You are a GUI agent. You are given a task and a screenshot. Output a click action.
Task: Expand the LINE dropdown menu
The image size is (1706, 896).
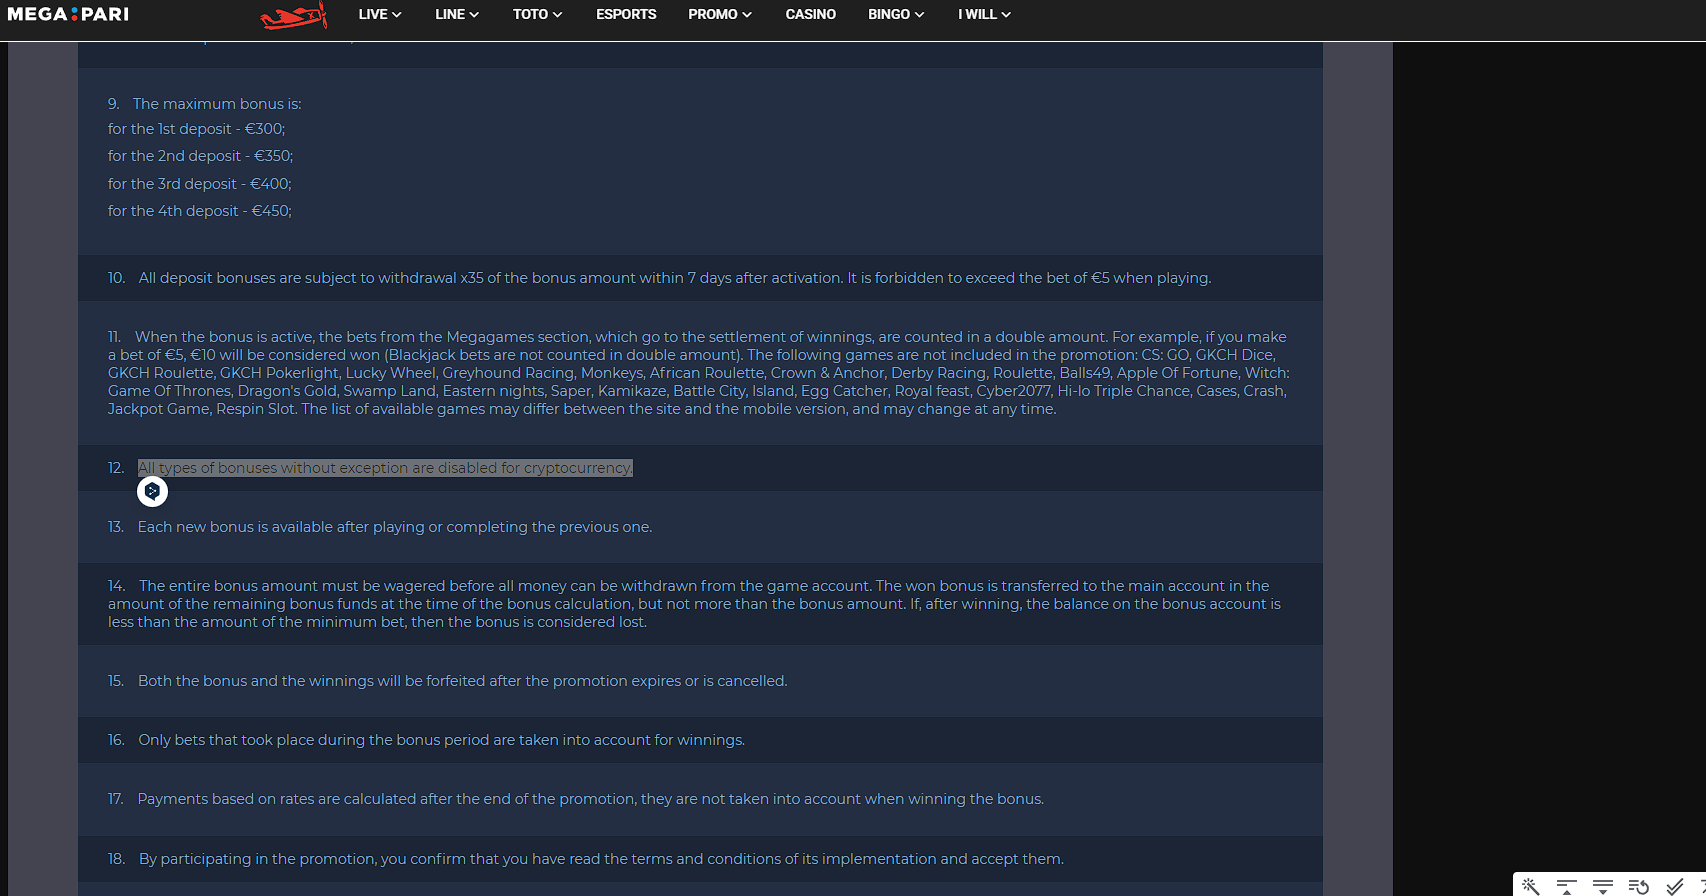pyautogui.click(x=456, y=14)
